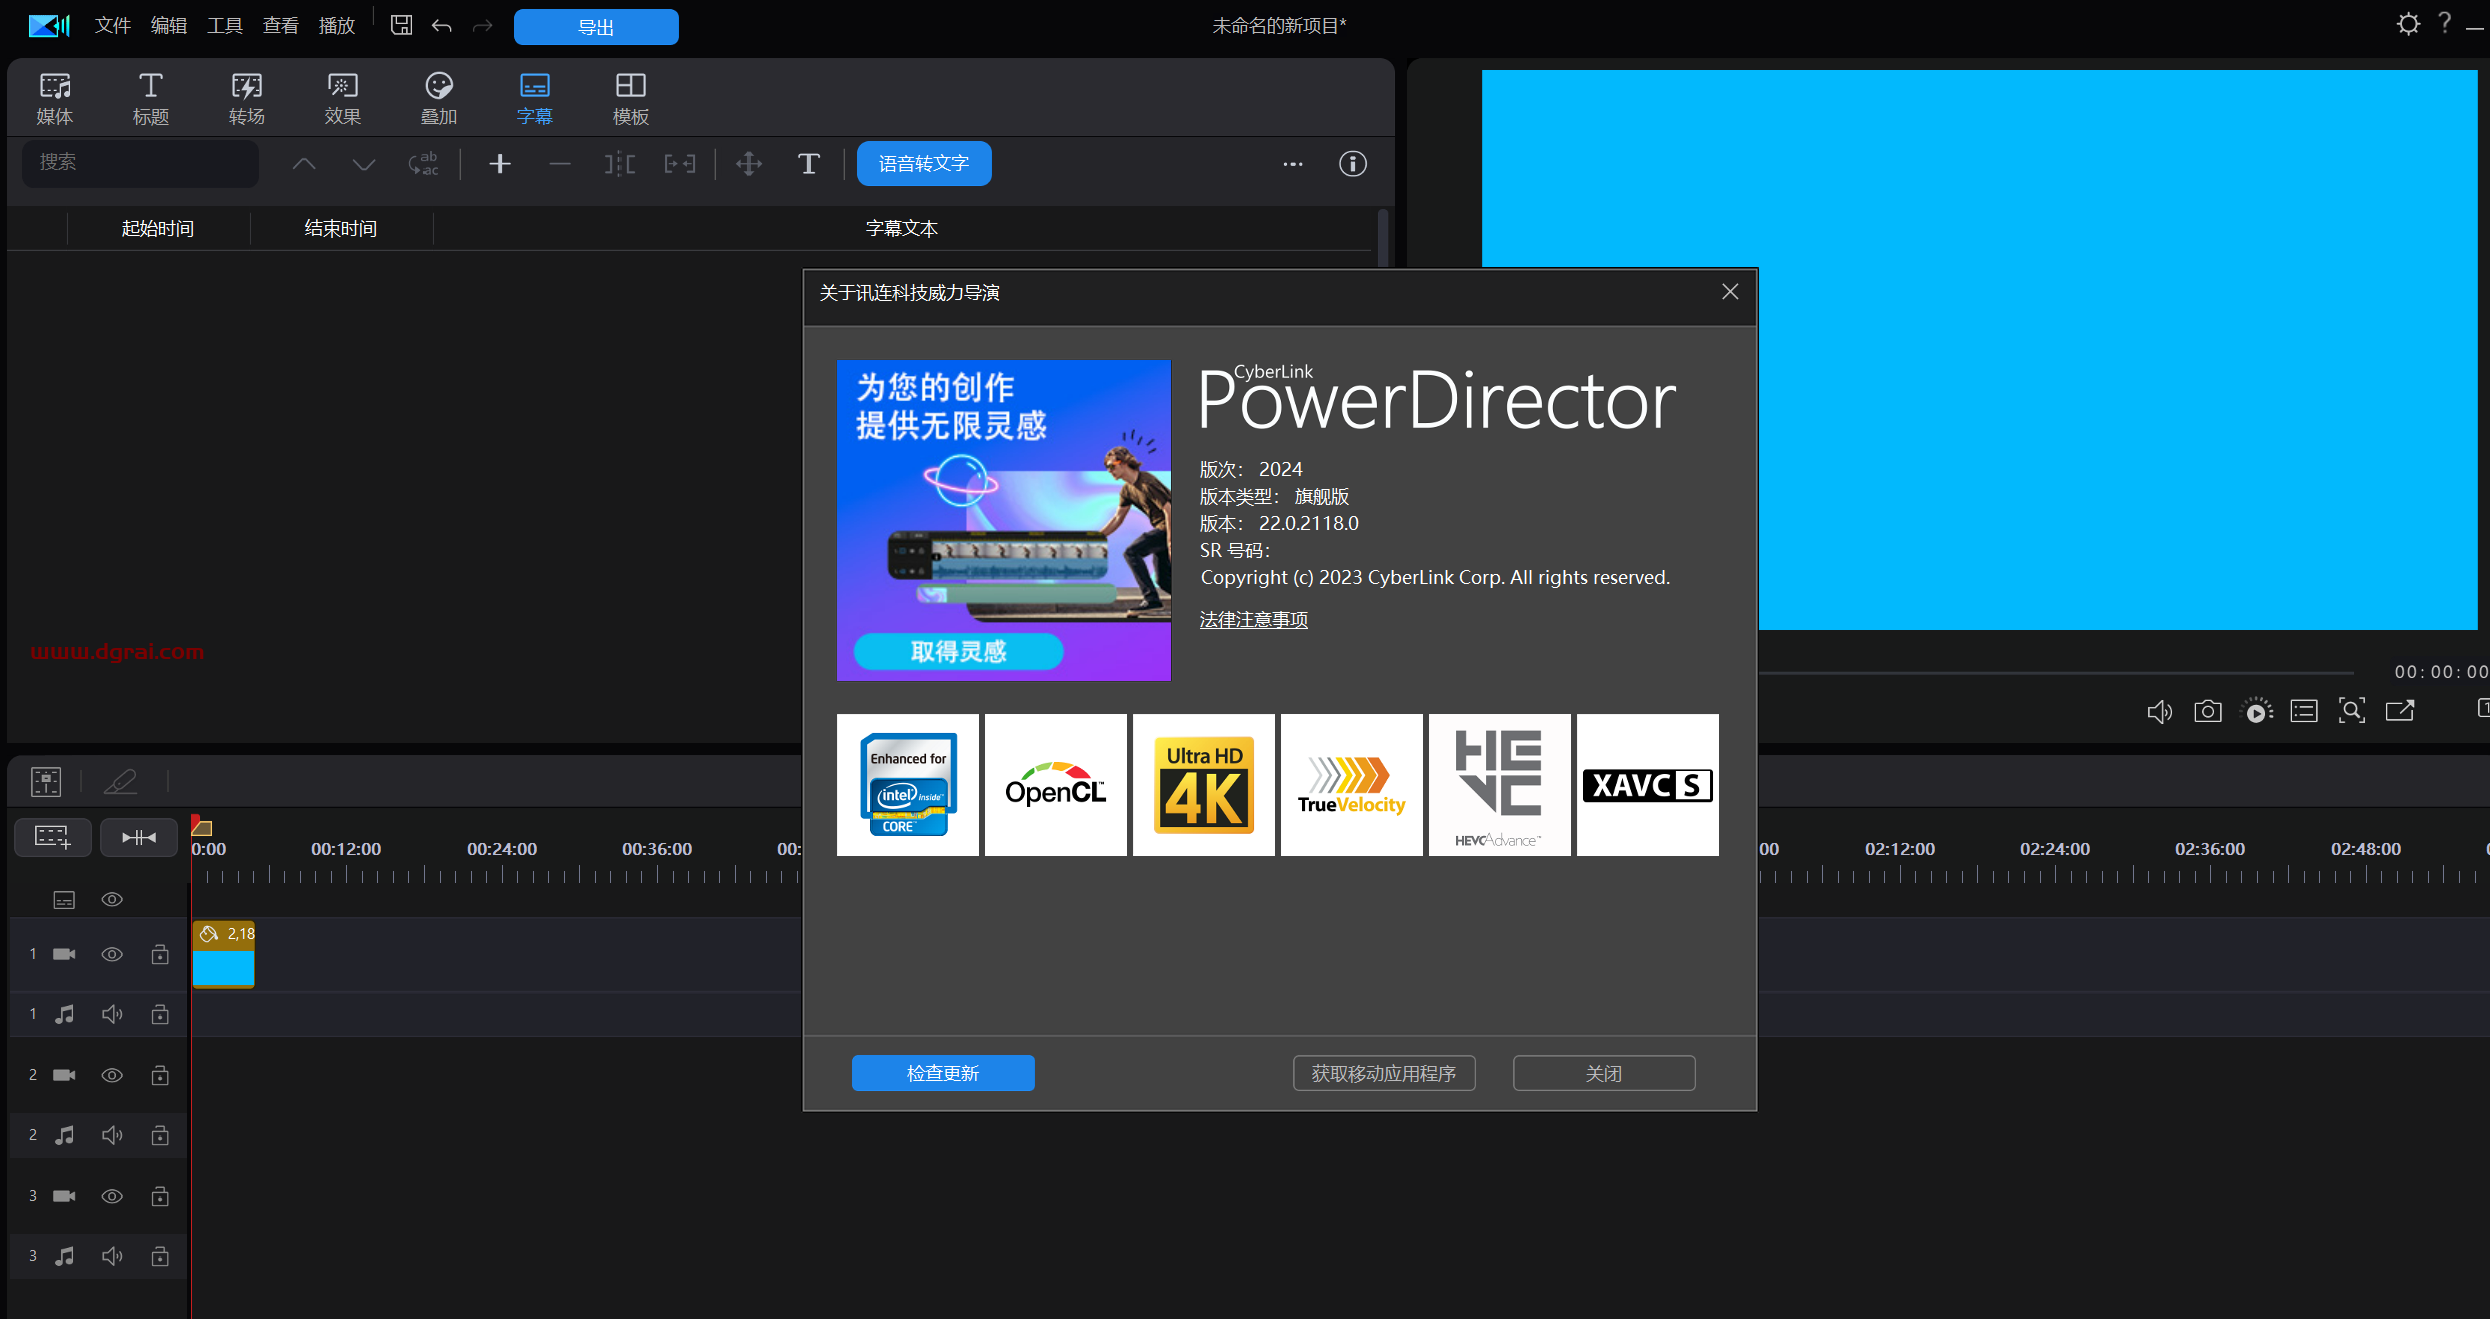This screenshot has height=1319, width=2490.
Task: Go to previous search result arrow
Action: [304, 164]
